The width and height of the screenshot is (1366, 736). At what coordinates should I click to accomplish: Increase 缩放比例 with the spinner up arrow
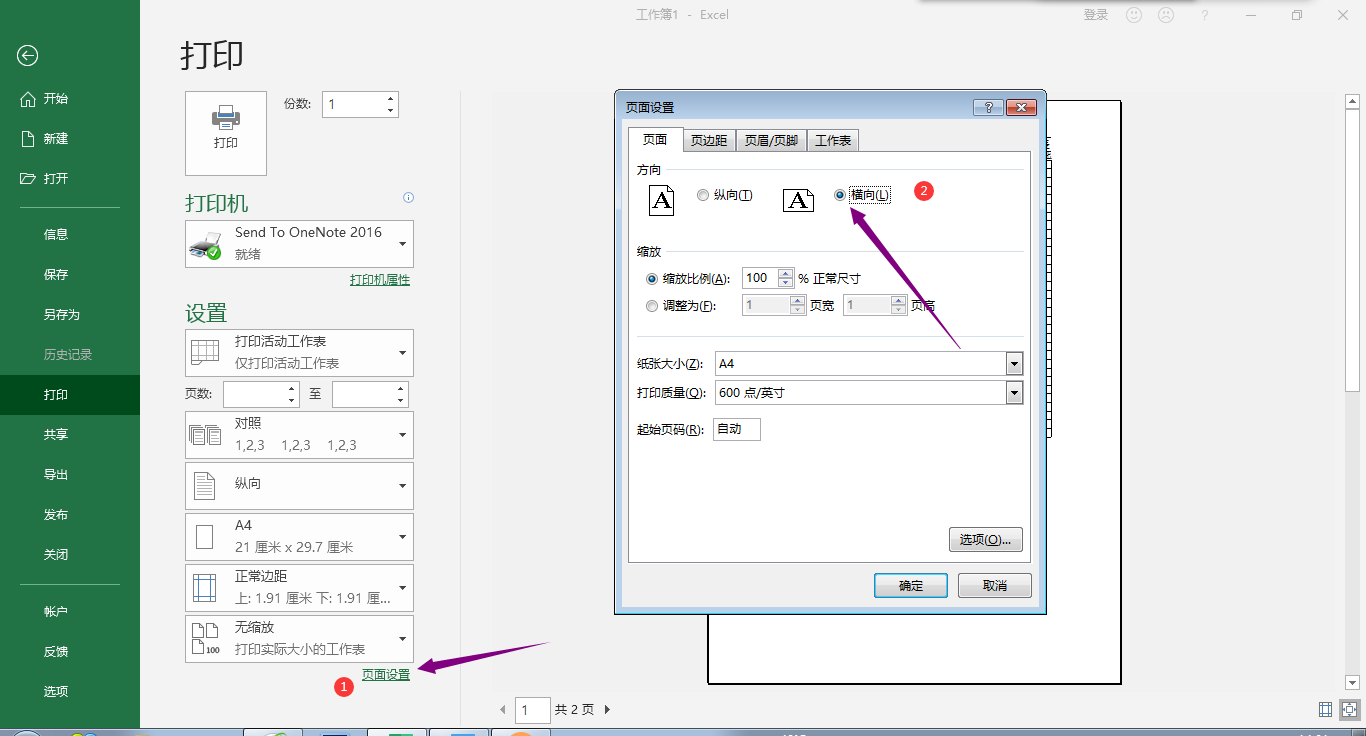click(784, 273)
